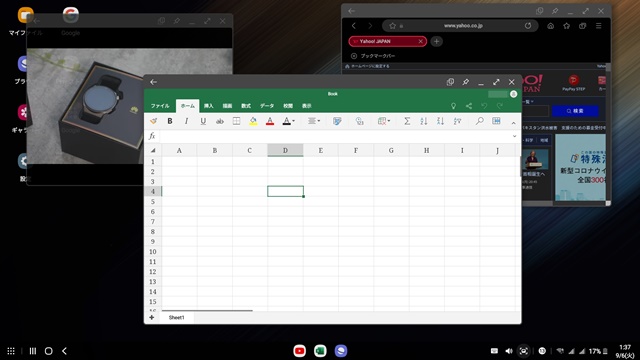Click the Excel window back arrow
Viewport: 640px width, 360px height.
[153, 82]
